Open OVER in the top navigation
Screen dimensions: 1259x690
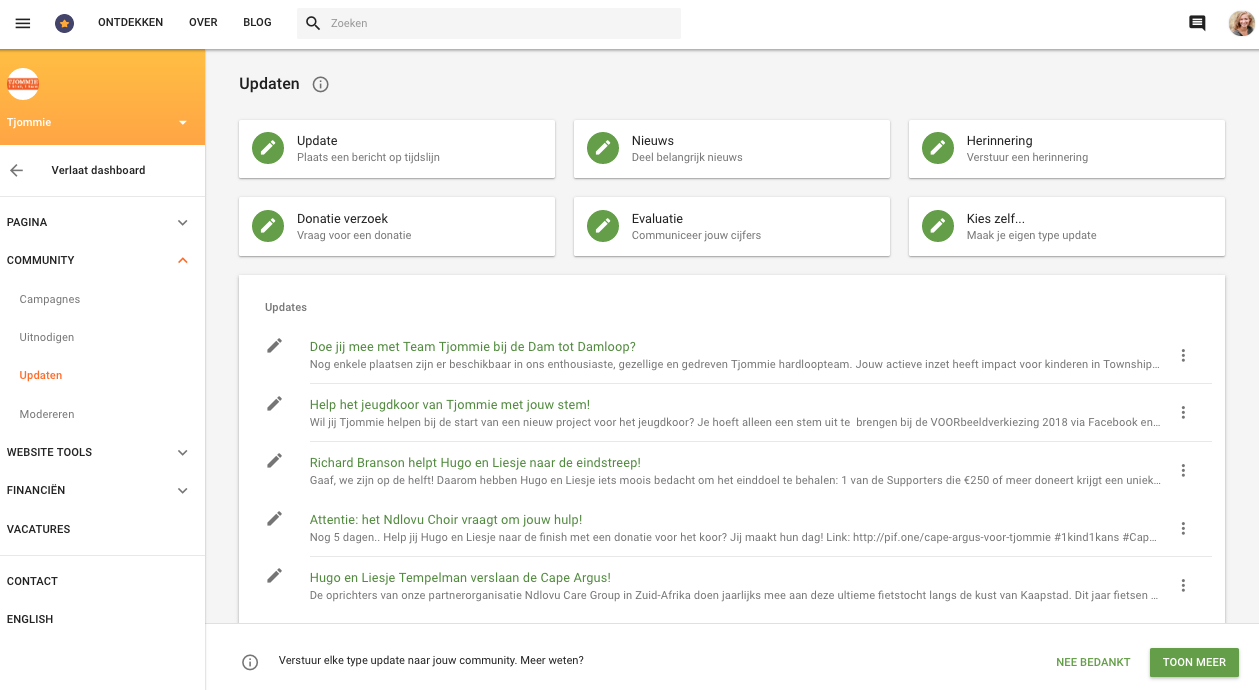pyautogui.click(x=203, y=23)
